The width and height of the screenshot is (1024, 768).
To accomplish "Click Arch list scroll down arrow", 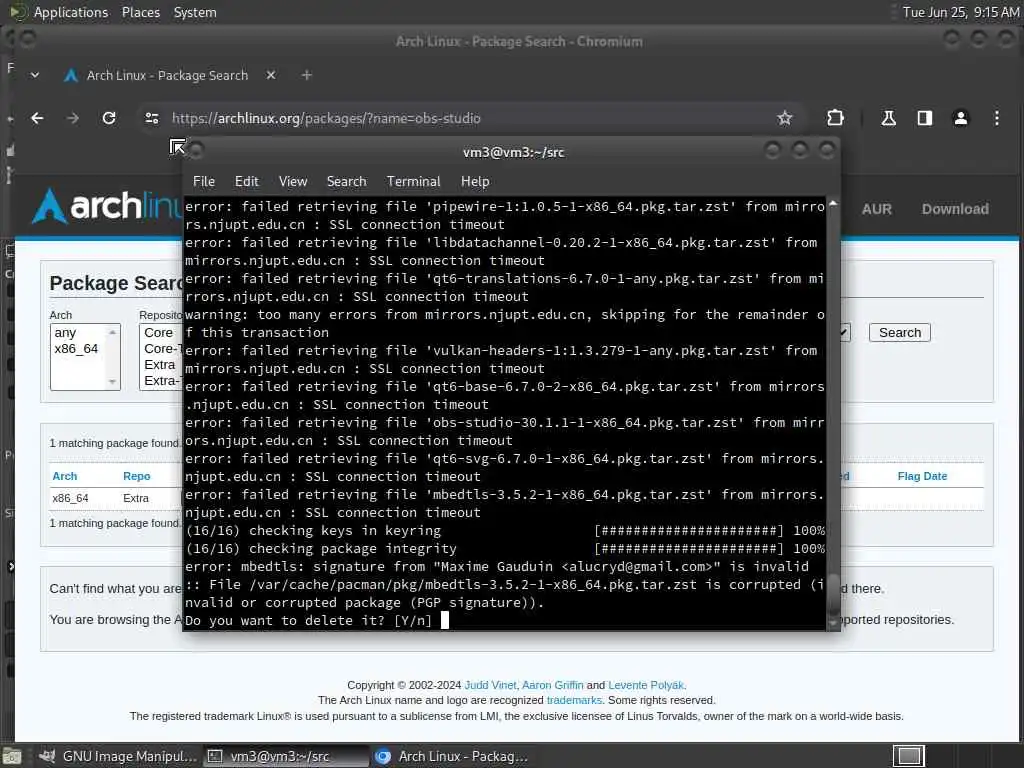I will pyautogui.click(x=112, y=381).
